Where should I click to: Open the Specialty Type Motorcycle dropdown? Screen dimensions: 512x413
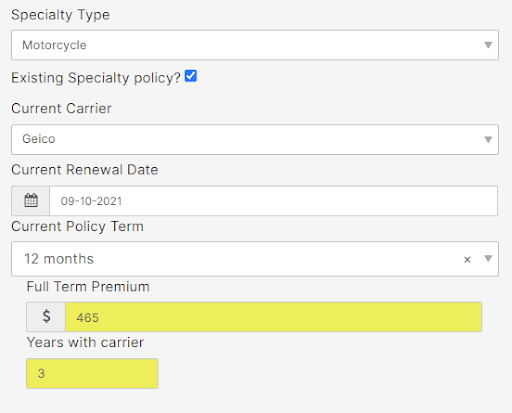pos(255,45)
